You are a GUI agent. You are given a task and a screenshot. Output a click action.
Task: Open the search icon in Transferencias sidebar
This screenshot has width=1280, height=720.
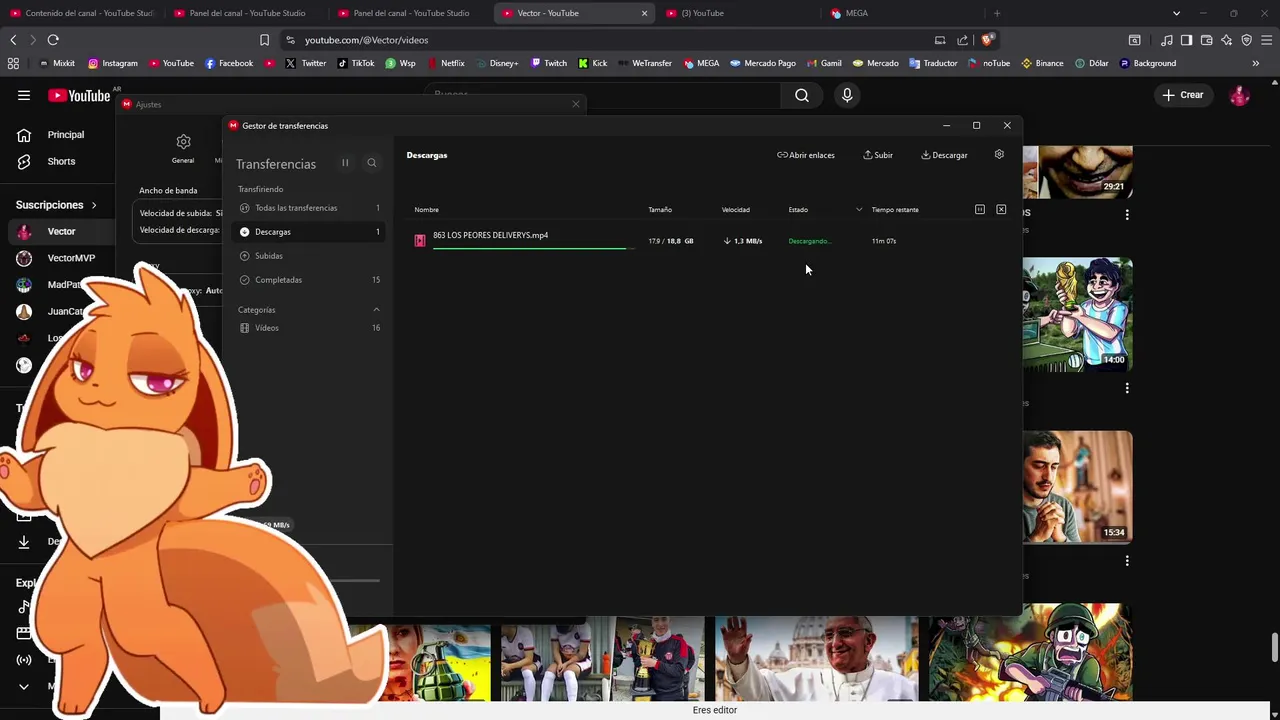[371, 163]
